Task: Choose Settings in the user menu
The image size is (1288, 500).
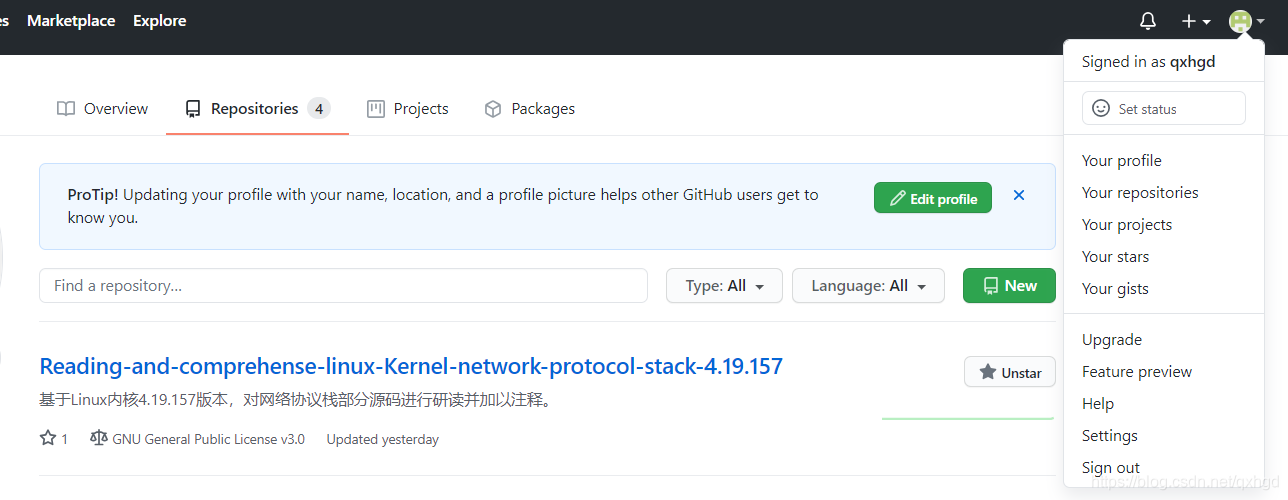Action: 1110,436
